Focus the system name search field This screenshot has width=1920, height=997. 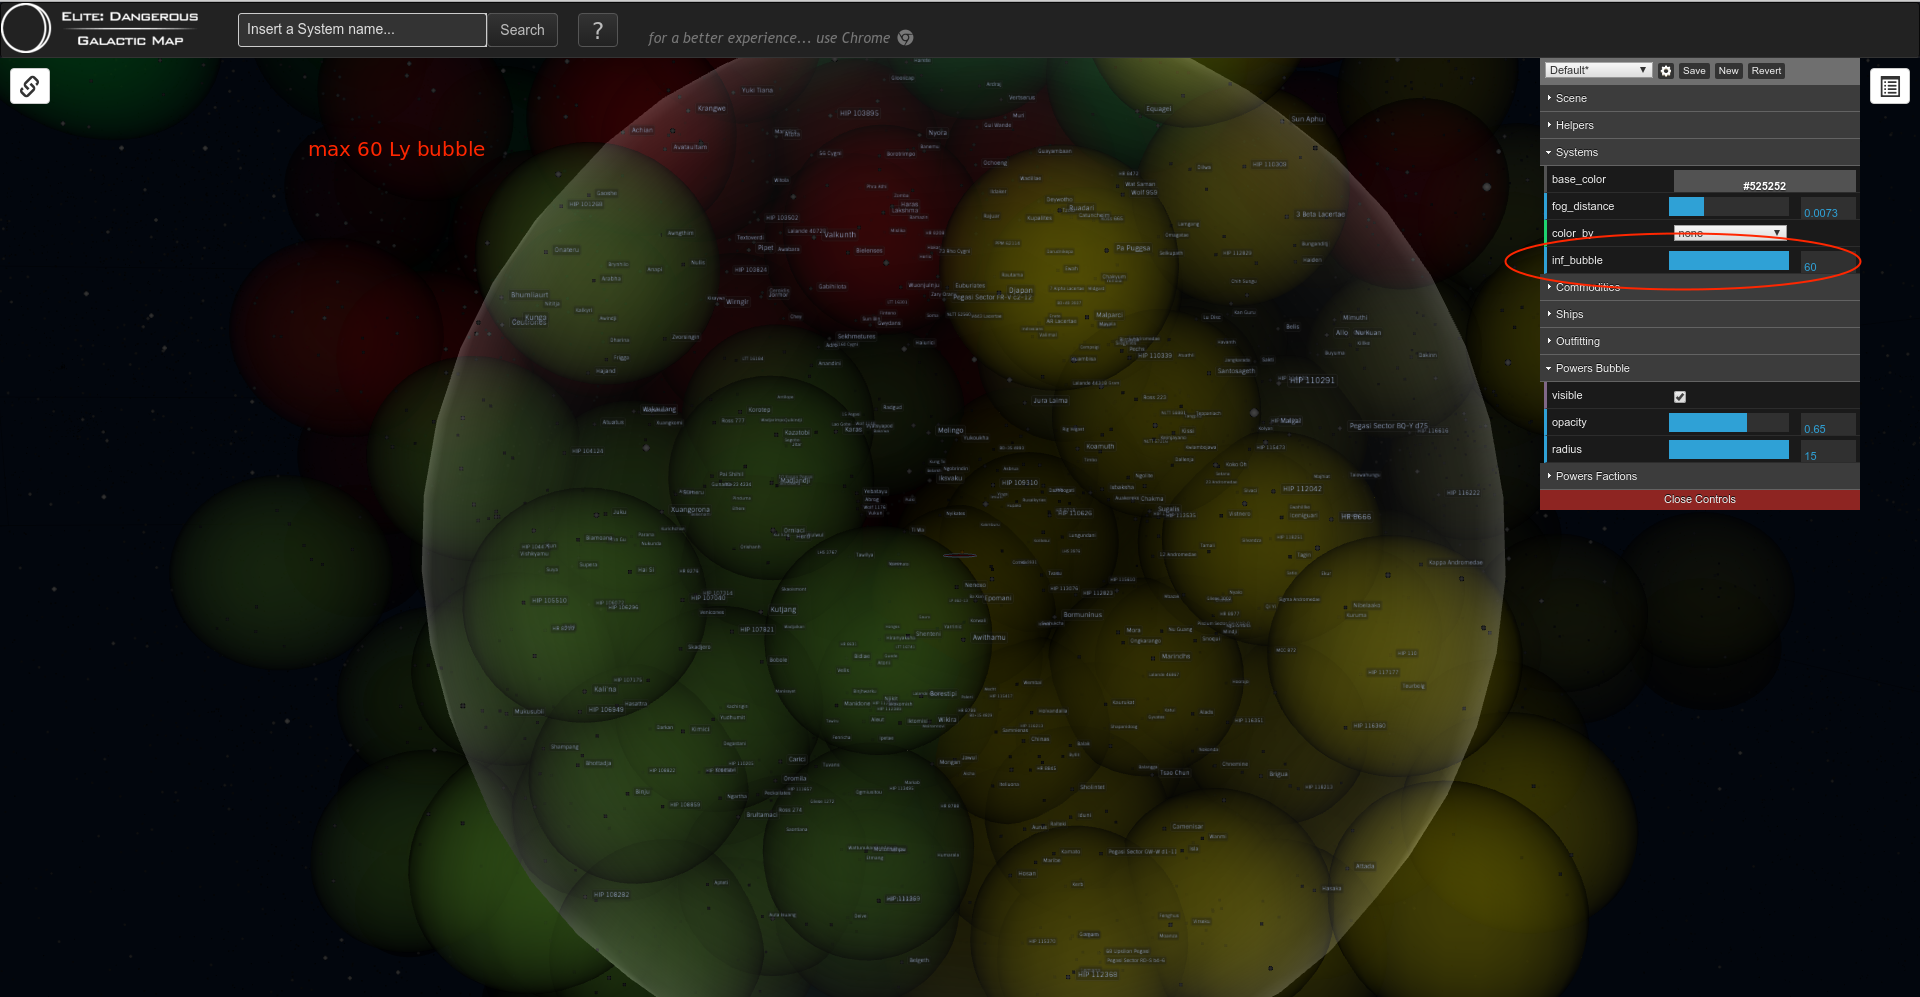tap(362, 30)
